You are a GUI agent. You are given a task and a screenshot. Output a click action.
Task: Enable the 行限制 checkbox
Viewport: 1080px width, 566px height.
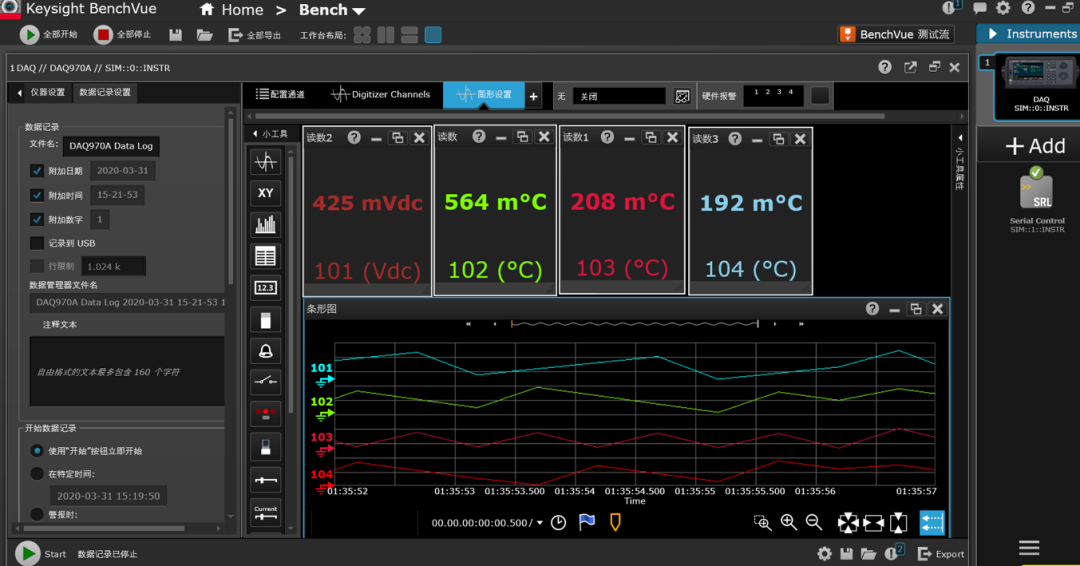pyautogui.click(x=37, y=266)
